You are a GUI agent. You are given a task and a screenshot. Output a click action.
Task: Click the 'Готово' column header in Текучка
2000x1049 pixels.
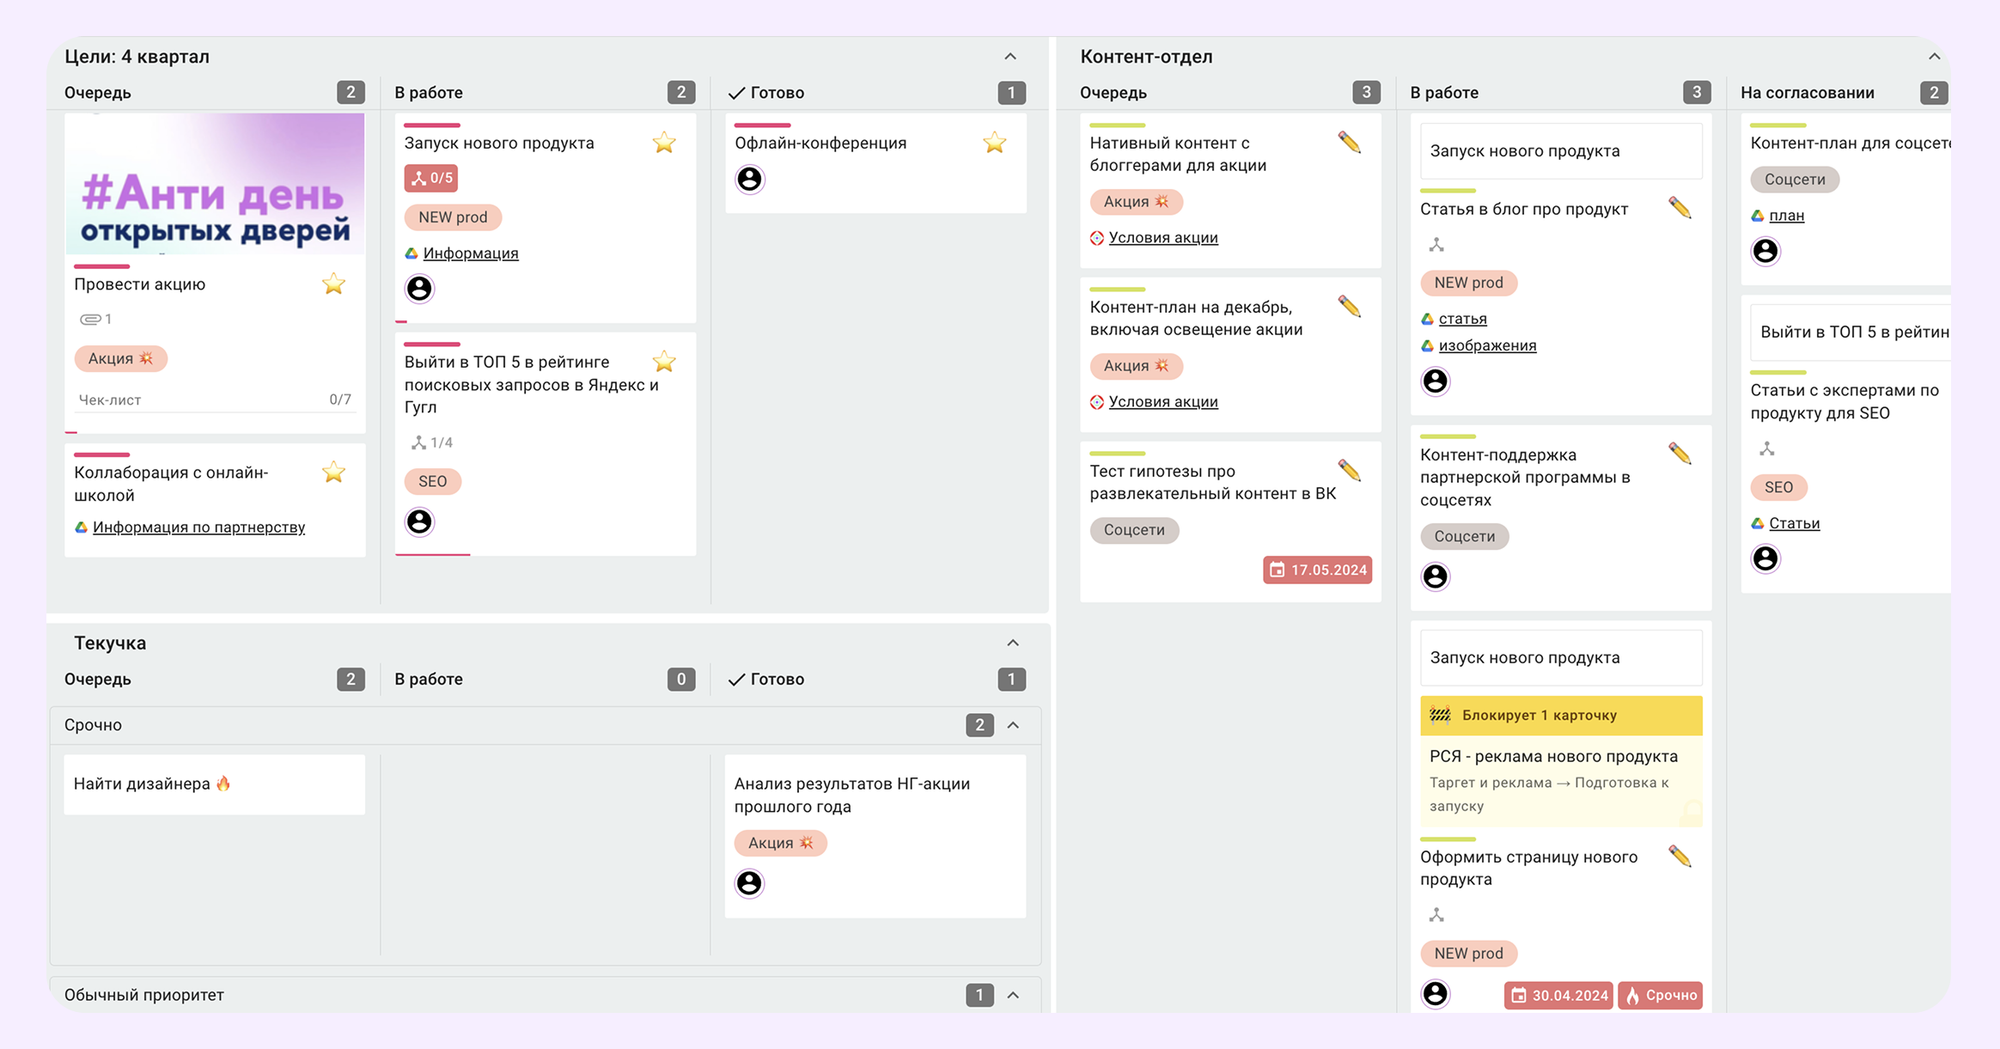point(776,679)
